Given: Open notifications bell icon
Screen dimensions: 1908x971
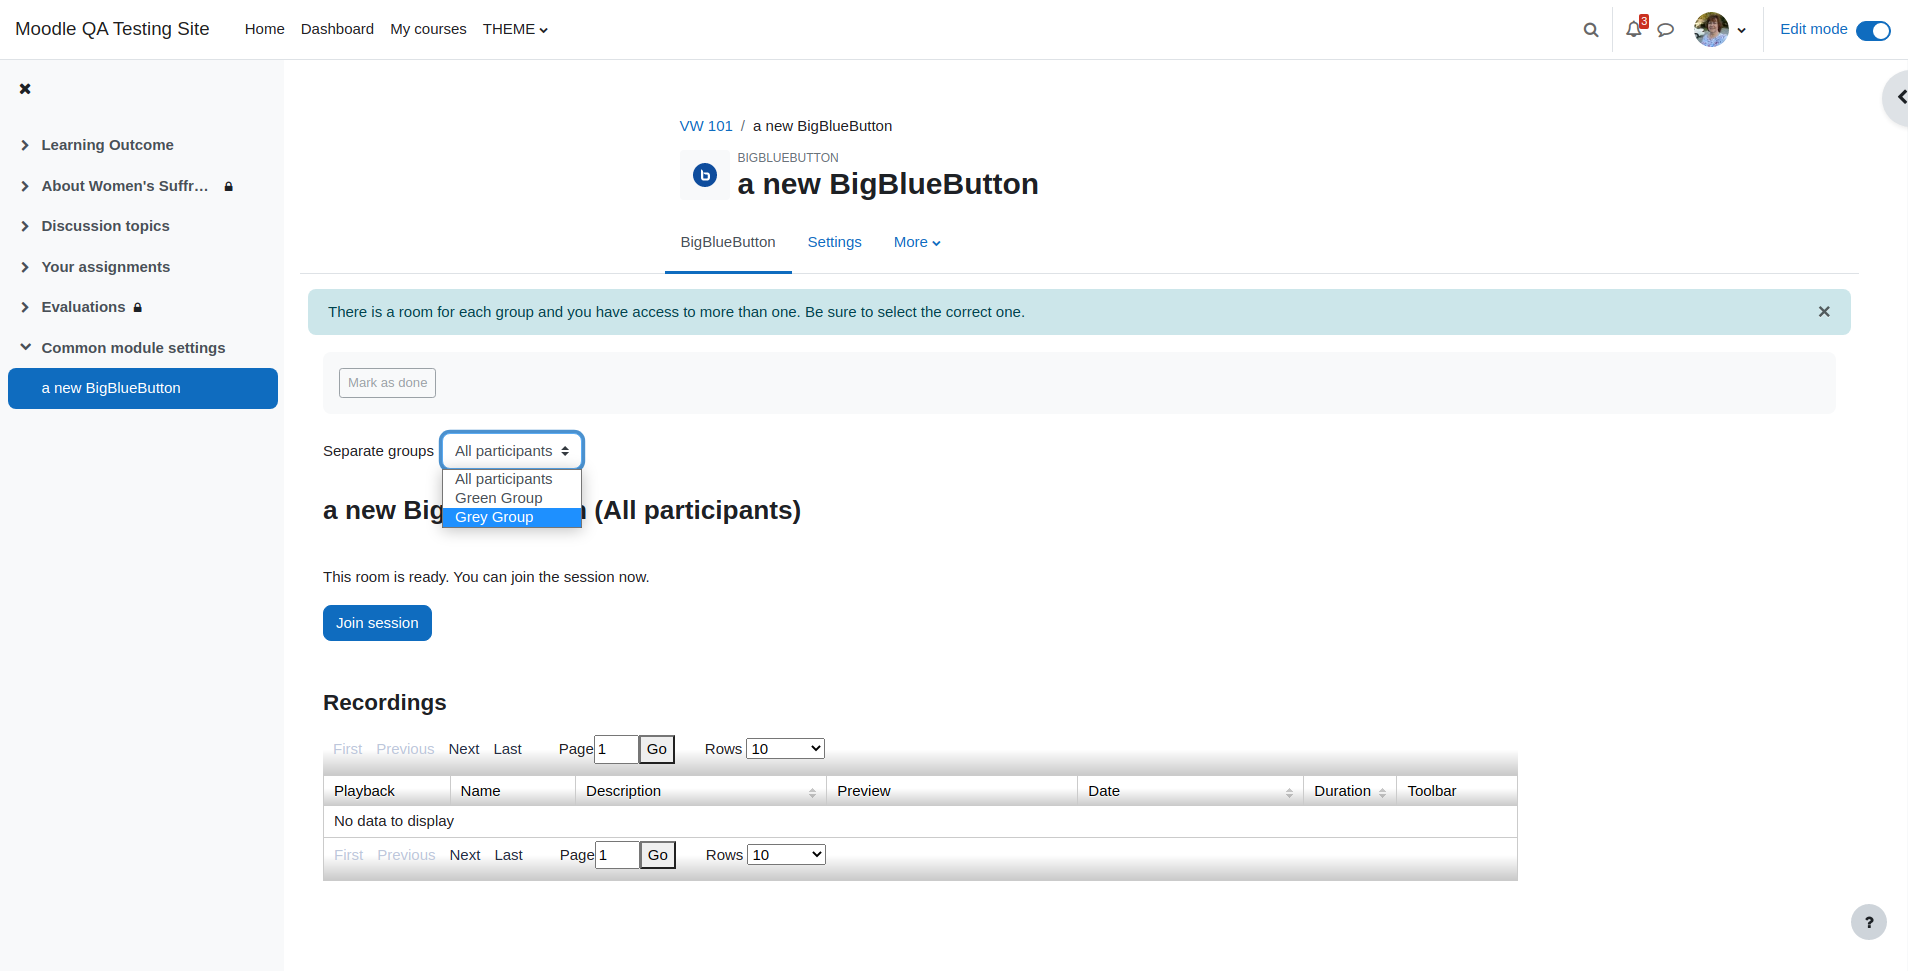Looking at the screenshot, I should 1634,30.
